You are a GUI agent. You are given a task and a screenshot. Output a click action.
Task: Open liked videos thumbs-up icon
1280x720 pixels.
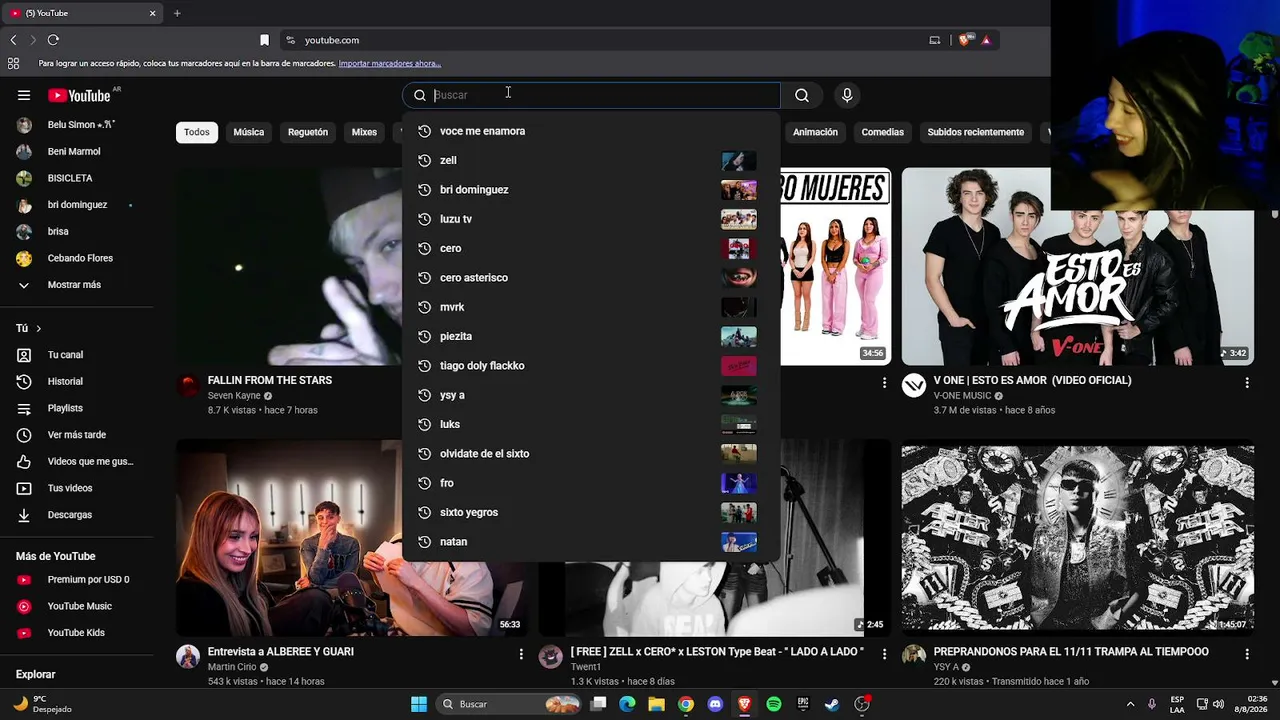point(24,461)
